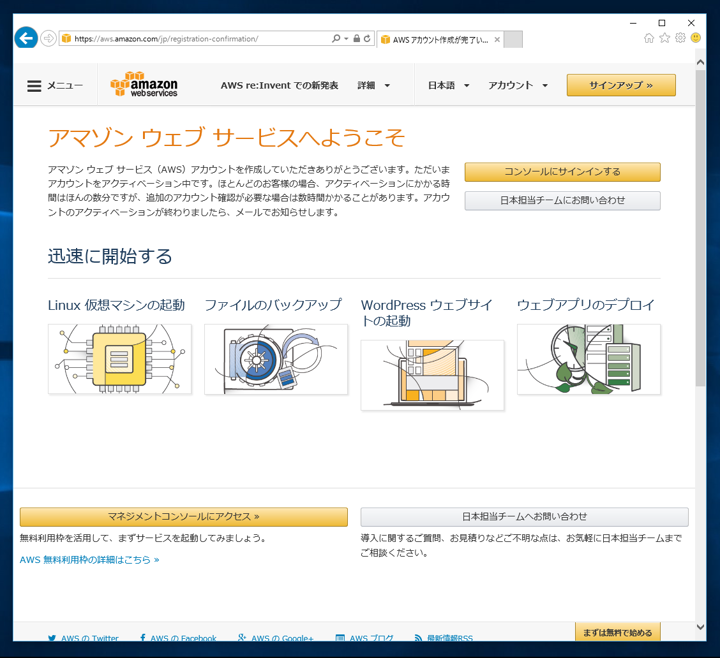This screenshot has width=720, height=658.
Task: Click the サインアップ button
Action: pos(621,85)
